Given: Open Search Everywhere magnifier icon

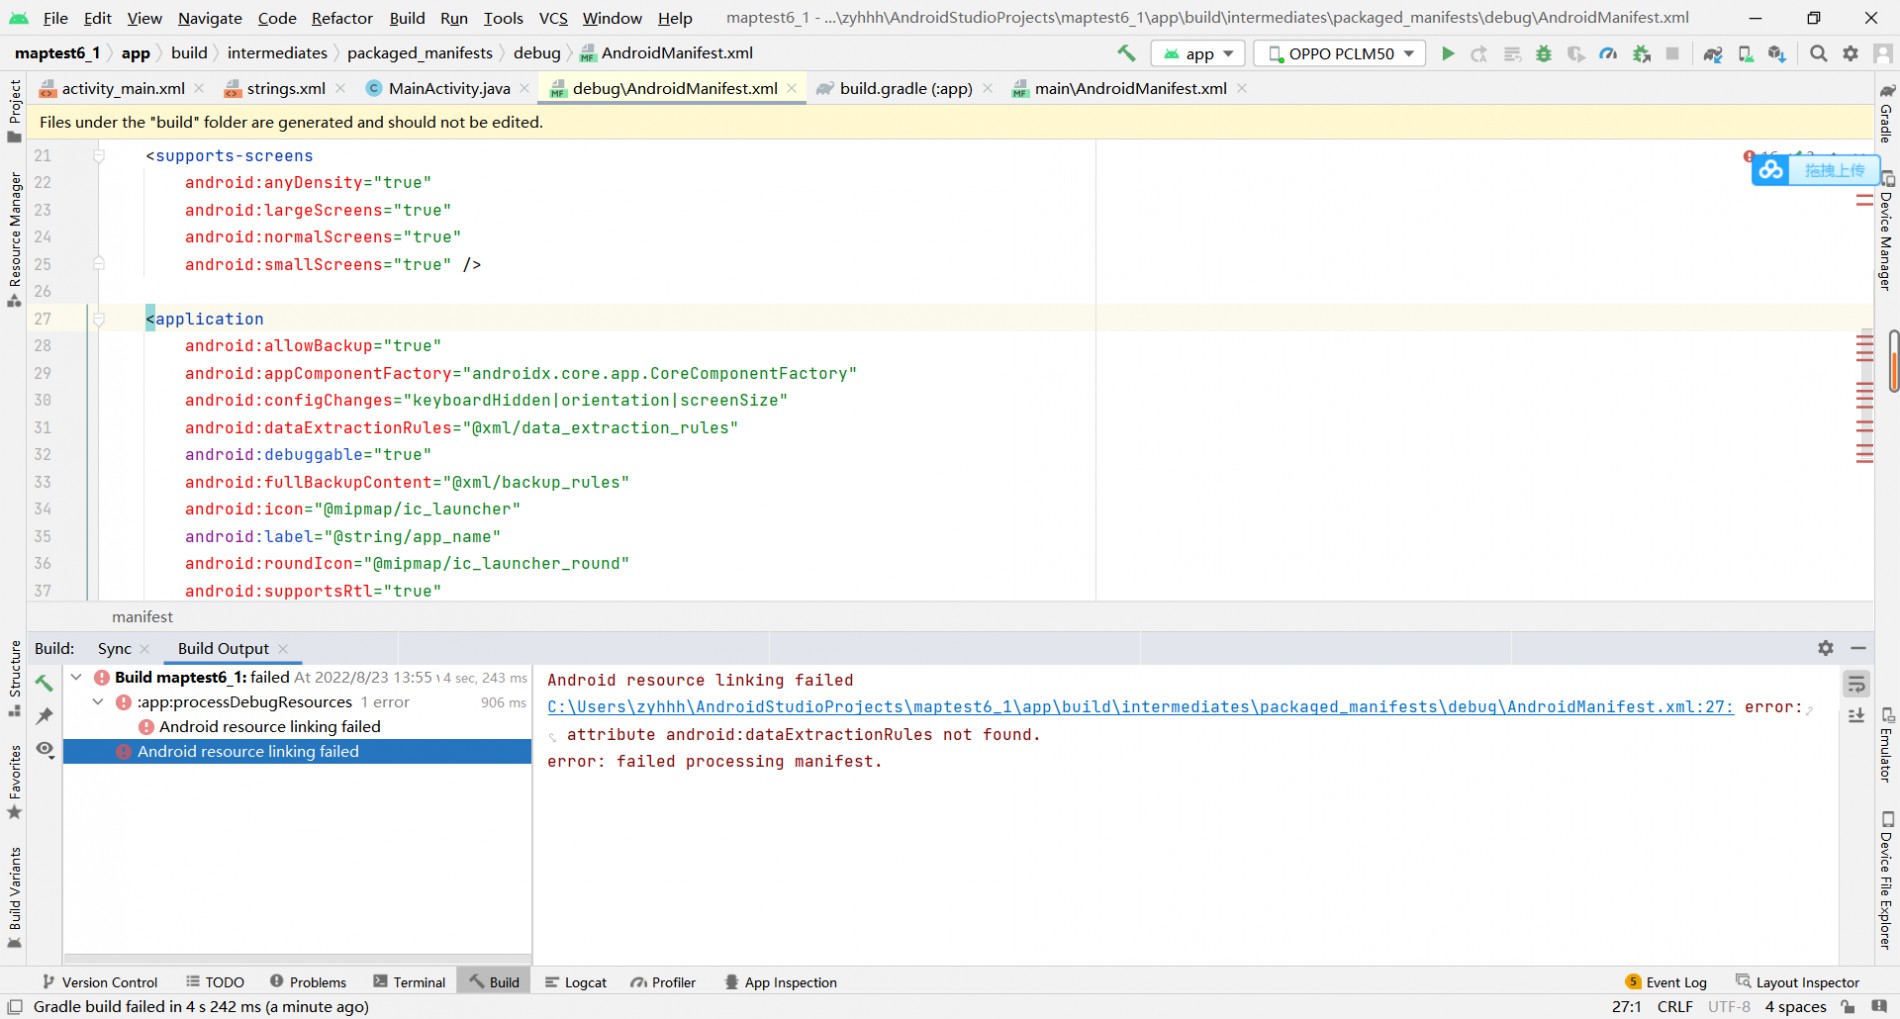Looking at the screenshot, I should [x=1818, y=54].
